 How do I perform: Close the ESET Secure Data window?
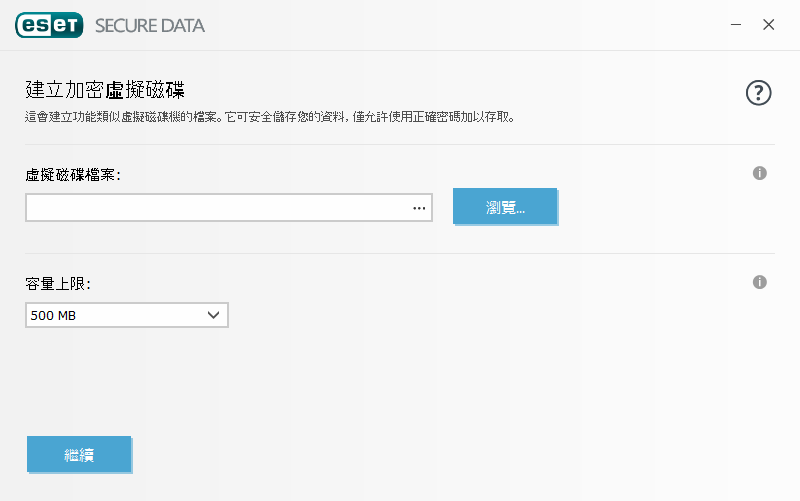click(x=768, y=25)
